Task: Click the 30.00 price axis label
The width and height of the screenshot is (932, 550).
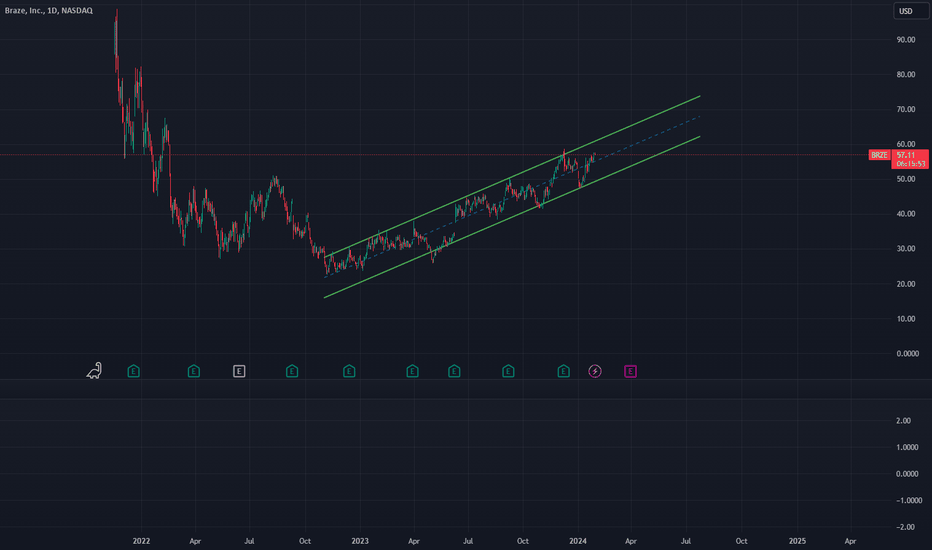Action: point(906,249)
